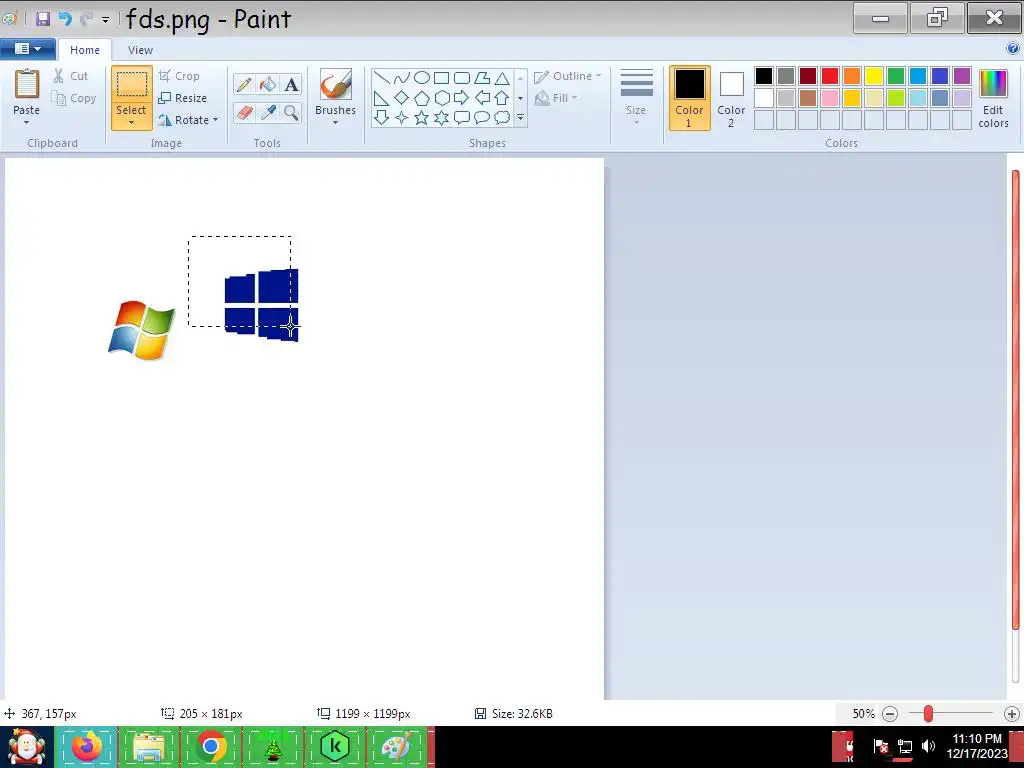
Task: Choose the Triangle shape
Action: (502, 78)
